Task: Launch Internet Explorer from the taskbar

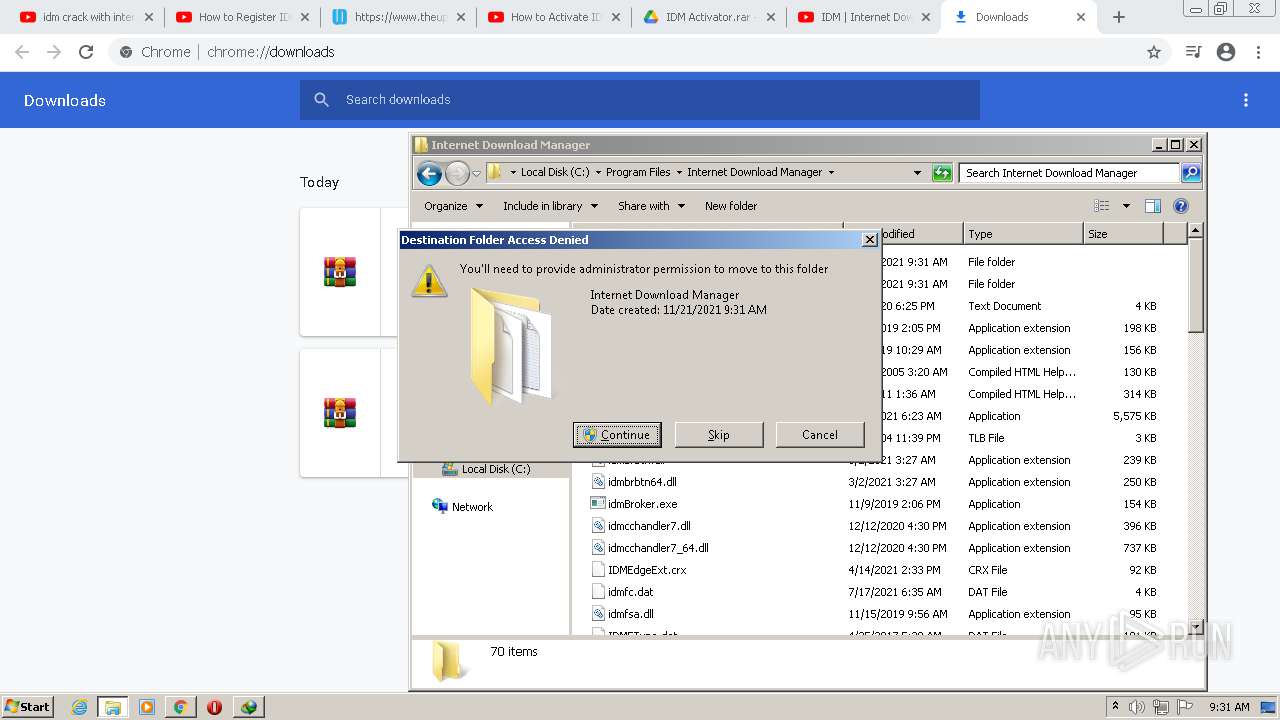Action: 79,707
